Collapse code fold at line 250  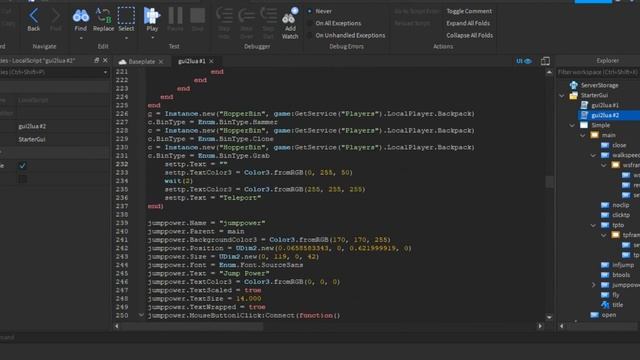tap(141, 315)
